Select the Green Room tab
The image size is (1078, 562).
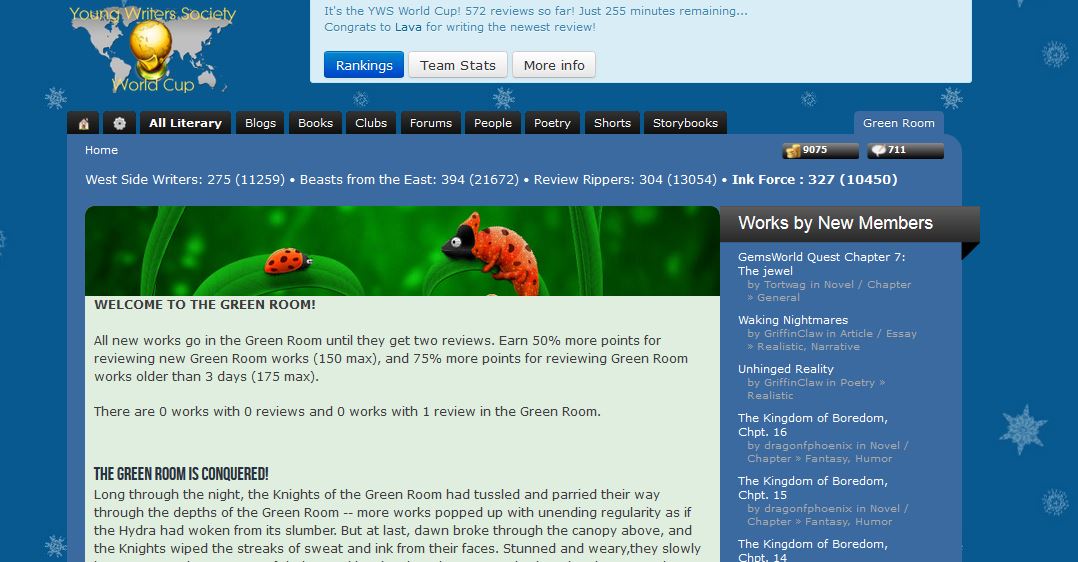pyautogui.click(x=899, y=123)
